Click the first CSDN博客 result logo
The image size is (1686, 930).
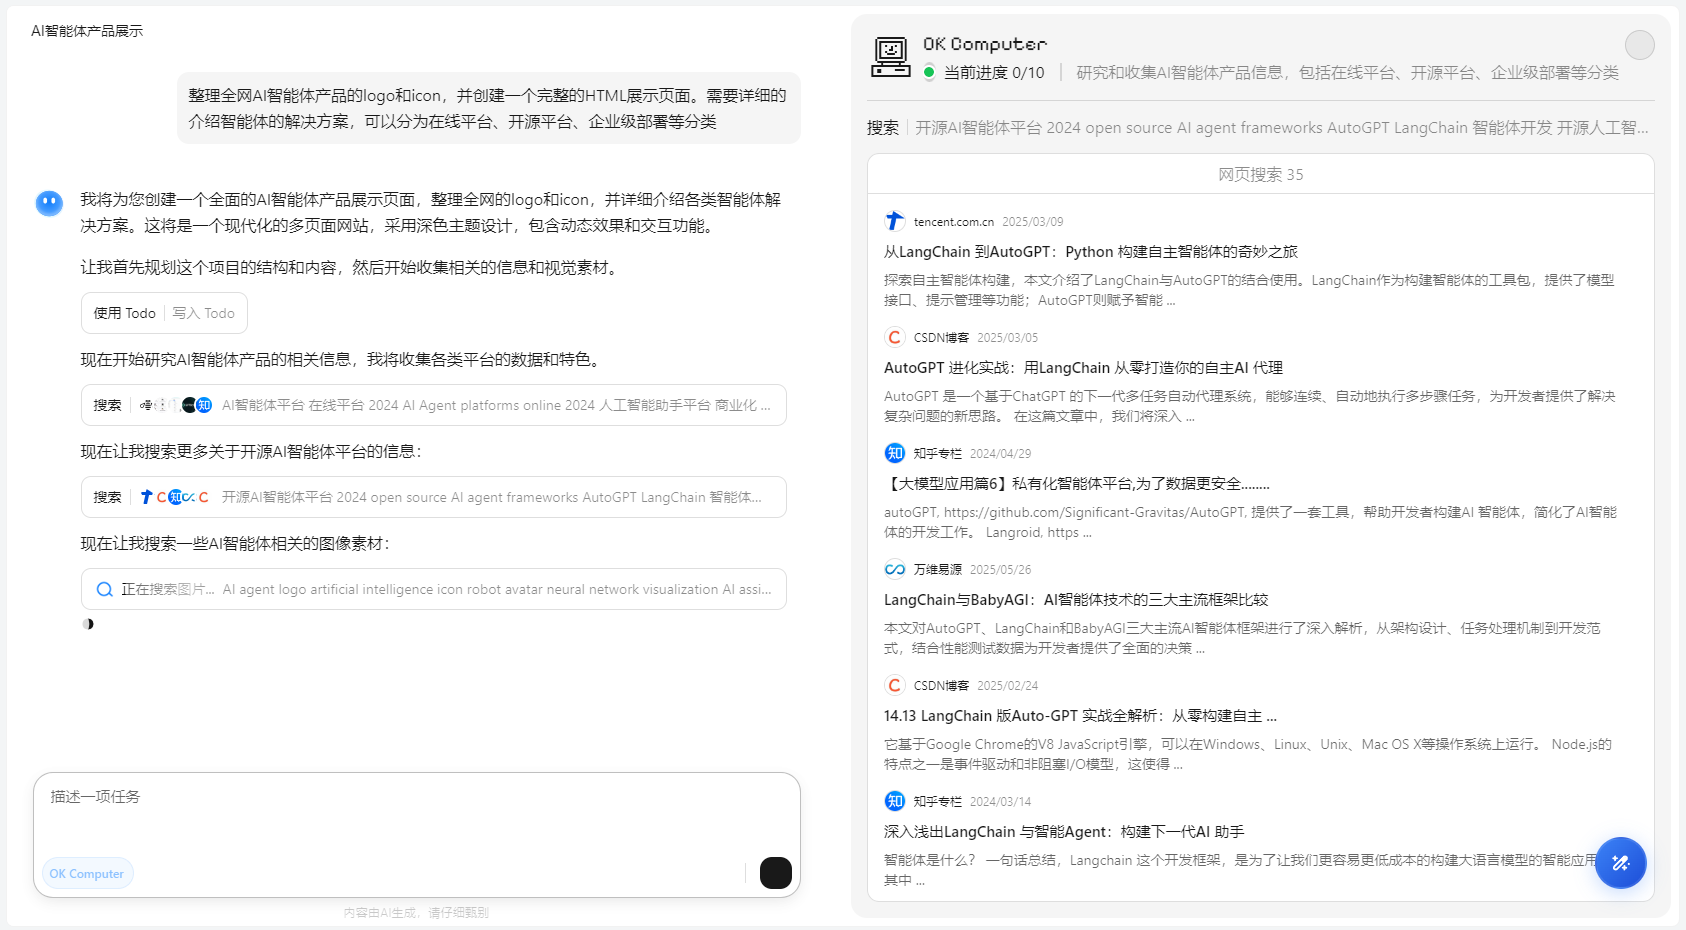[895, 337]
